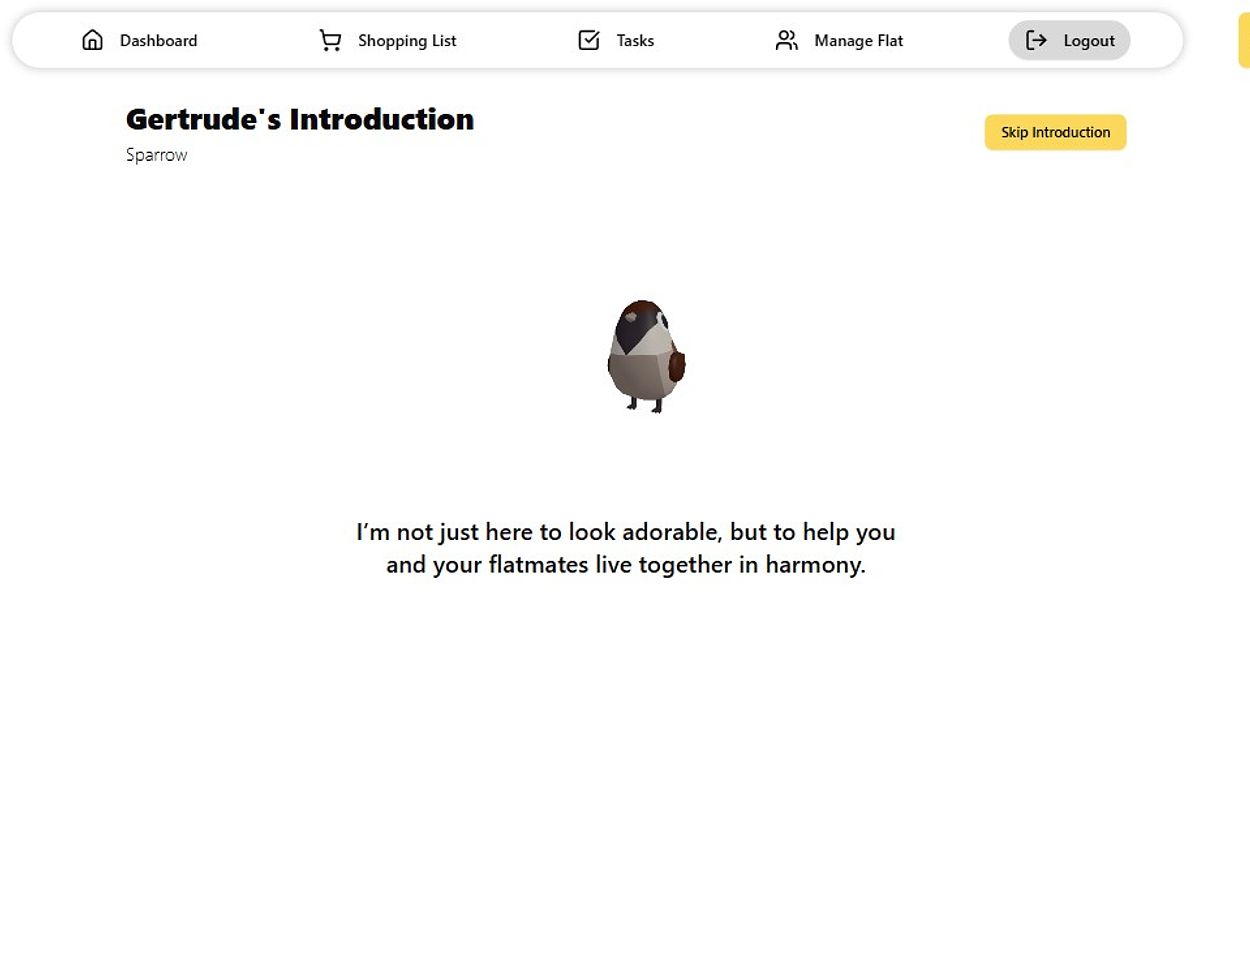Viewport: 1250px width, 980px height.
Task: Click the shopping cart icon
Action: [330, 40]
